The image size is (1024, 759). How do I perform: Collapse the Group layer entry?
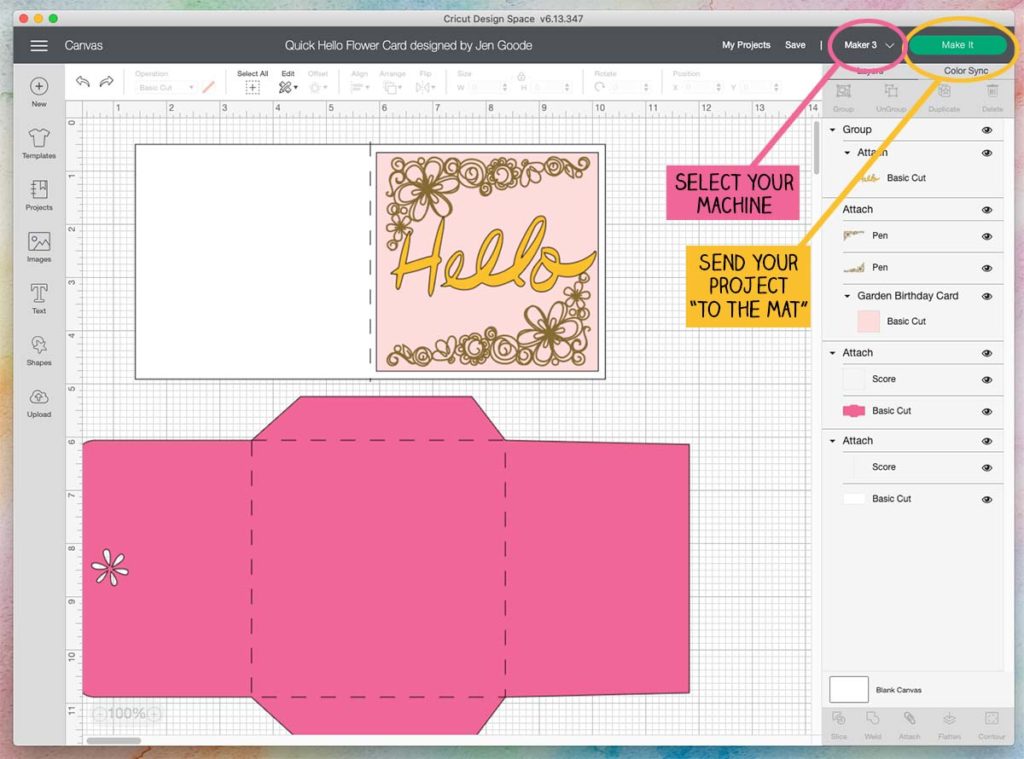coord(833,129)
